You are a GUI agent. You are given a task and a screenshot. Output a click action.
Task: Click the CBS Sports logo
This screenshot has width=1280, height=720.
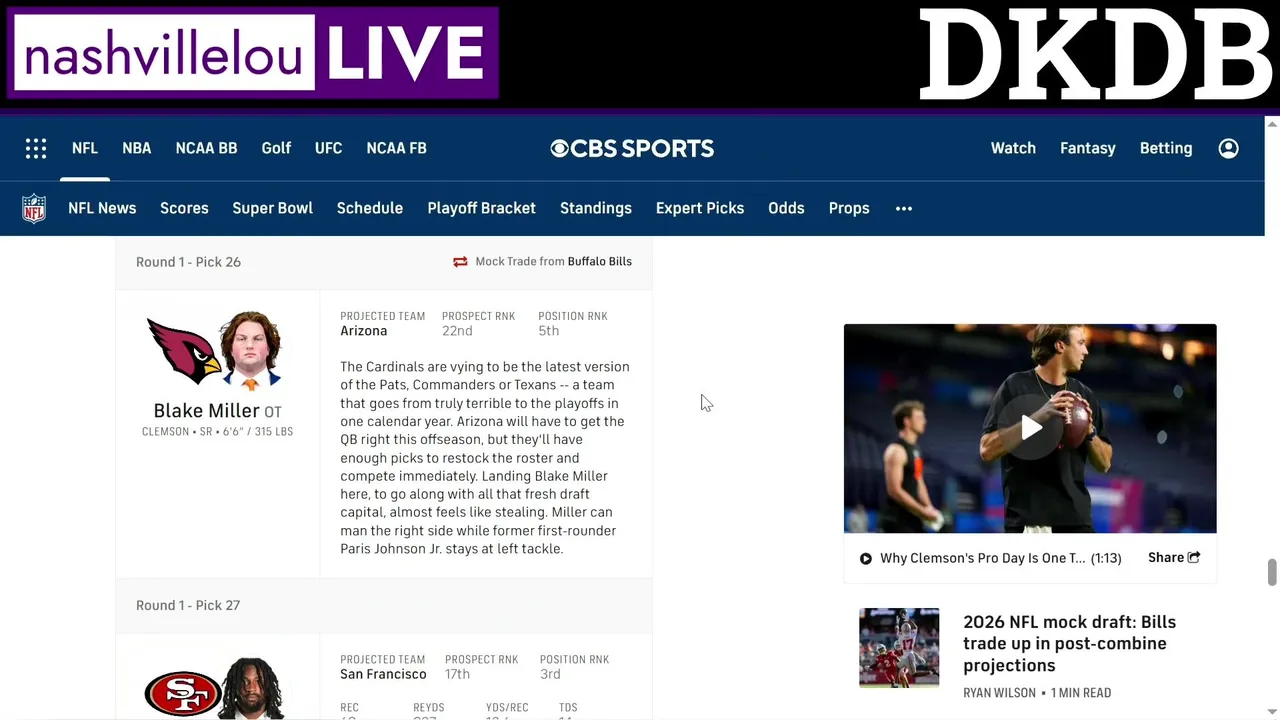[632, 148]
